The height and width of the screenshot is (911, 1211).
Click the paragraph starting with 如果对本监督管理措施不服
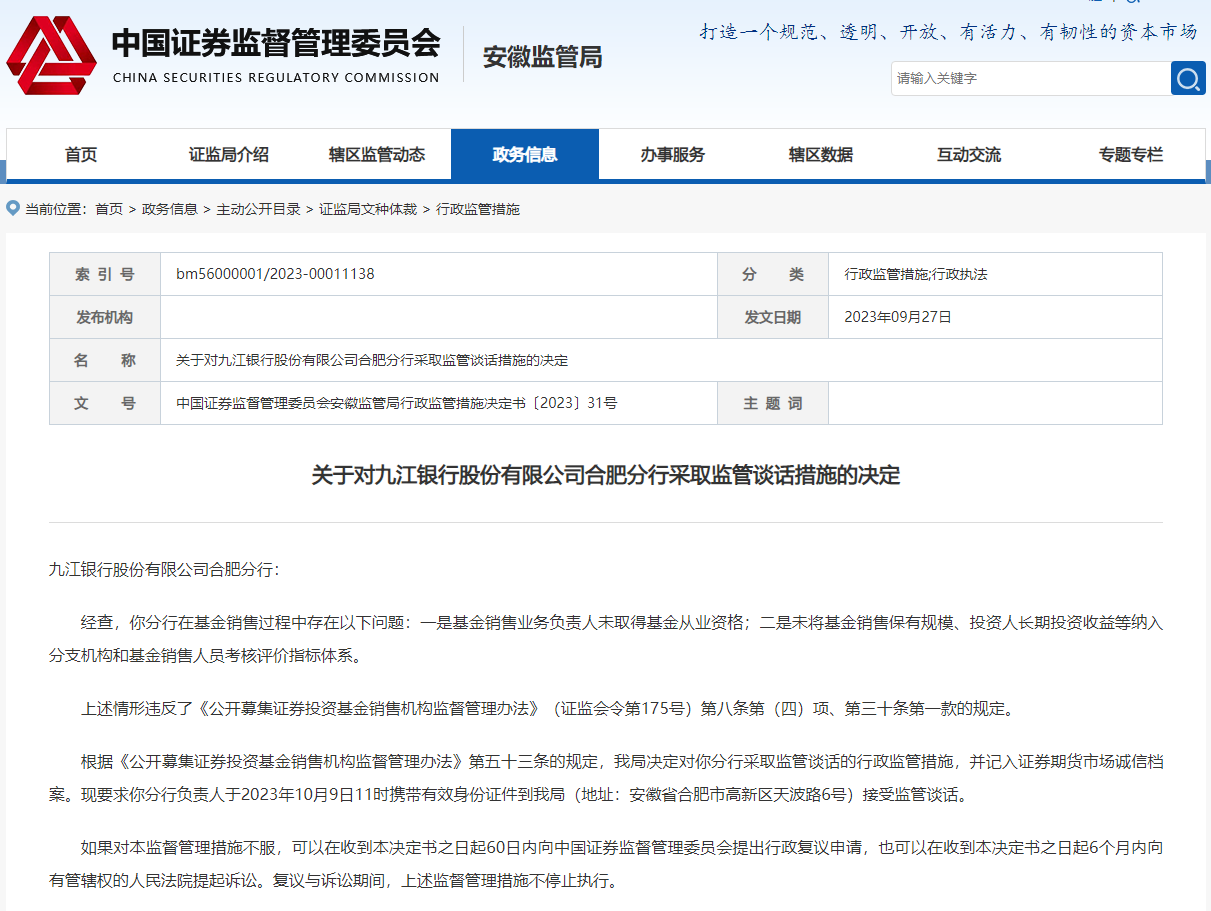[x=606, y=865]
